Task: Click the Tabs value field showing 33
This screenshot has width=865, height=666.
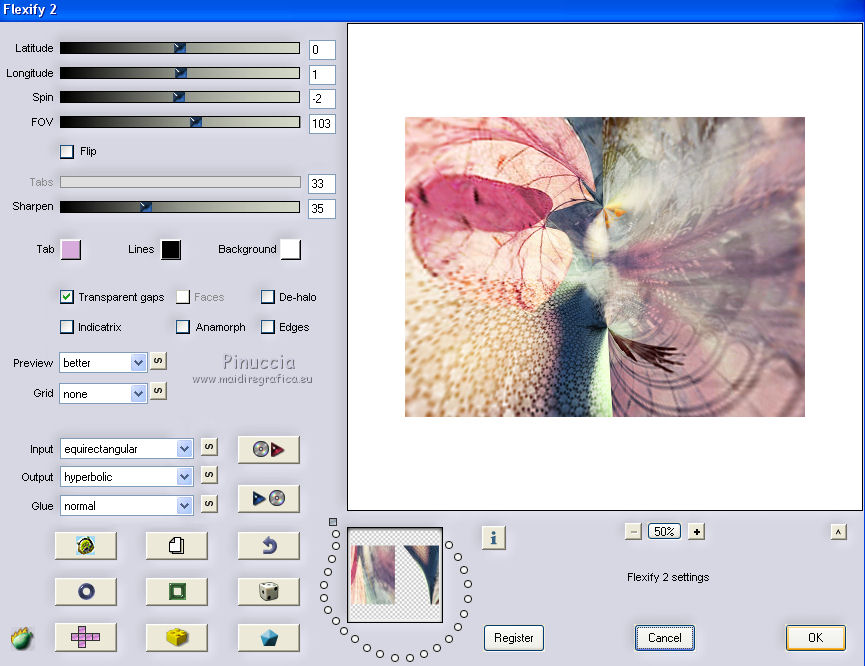Action: click(x=322, y=184)
